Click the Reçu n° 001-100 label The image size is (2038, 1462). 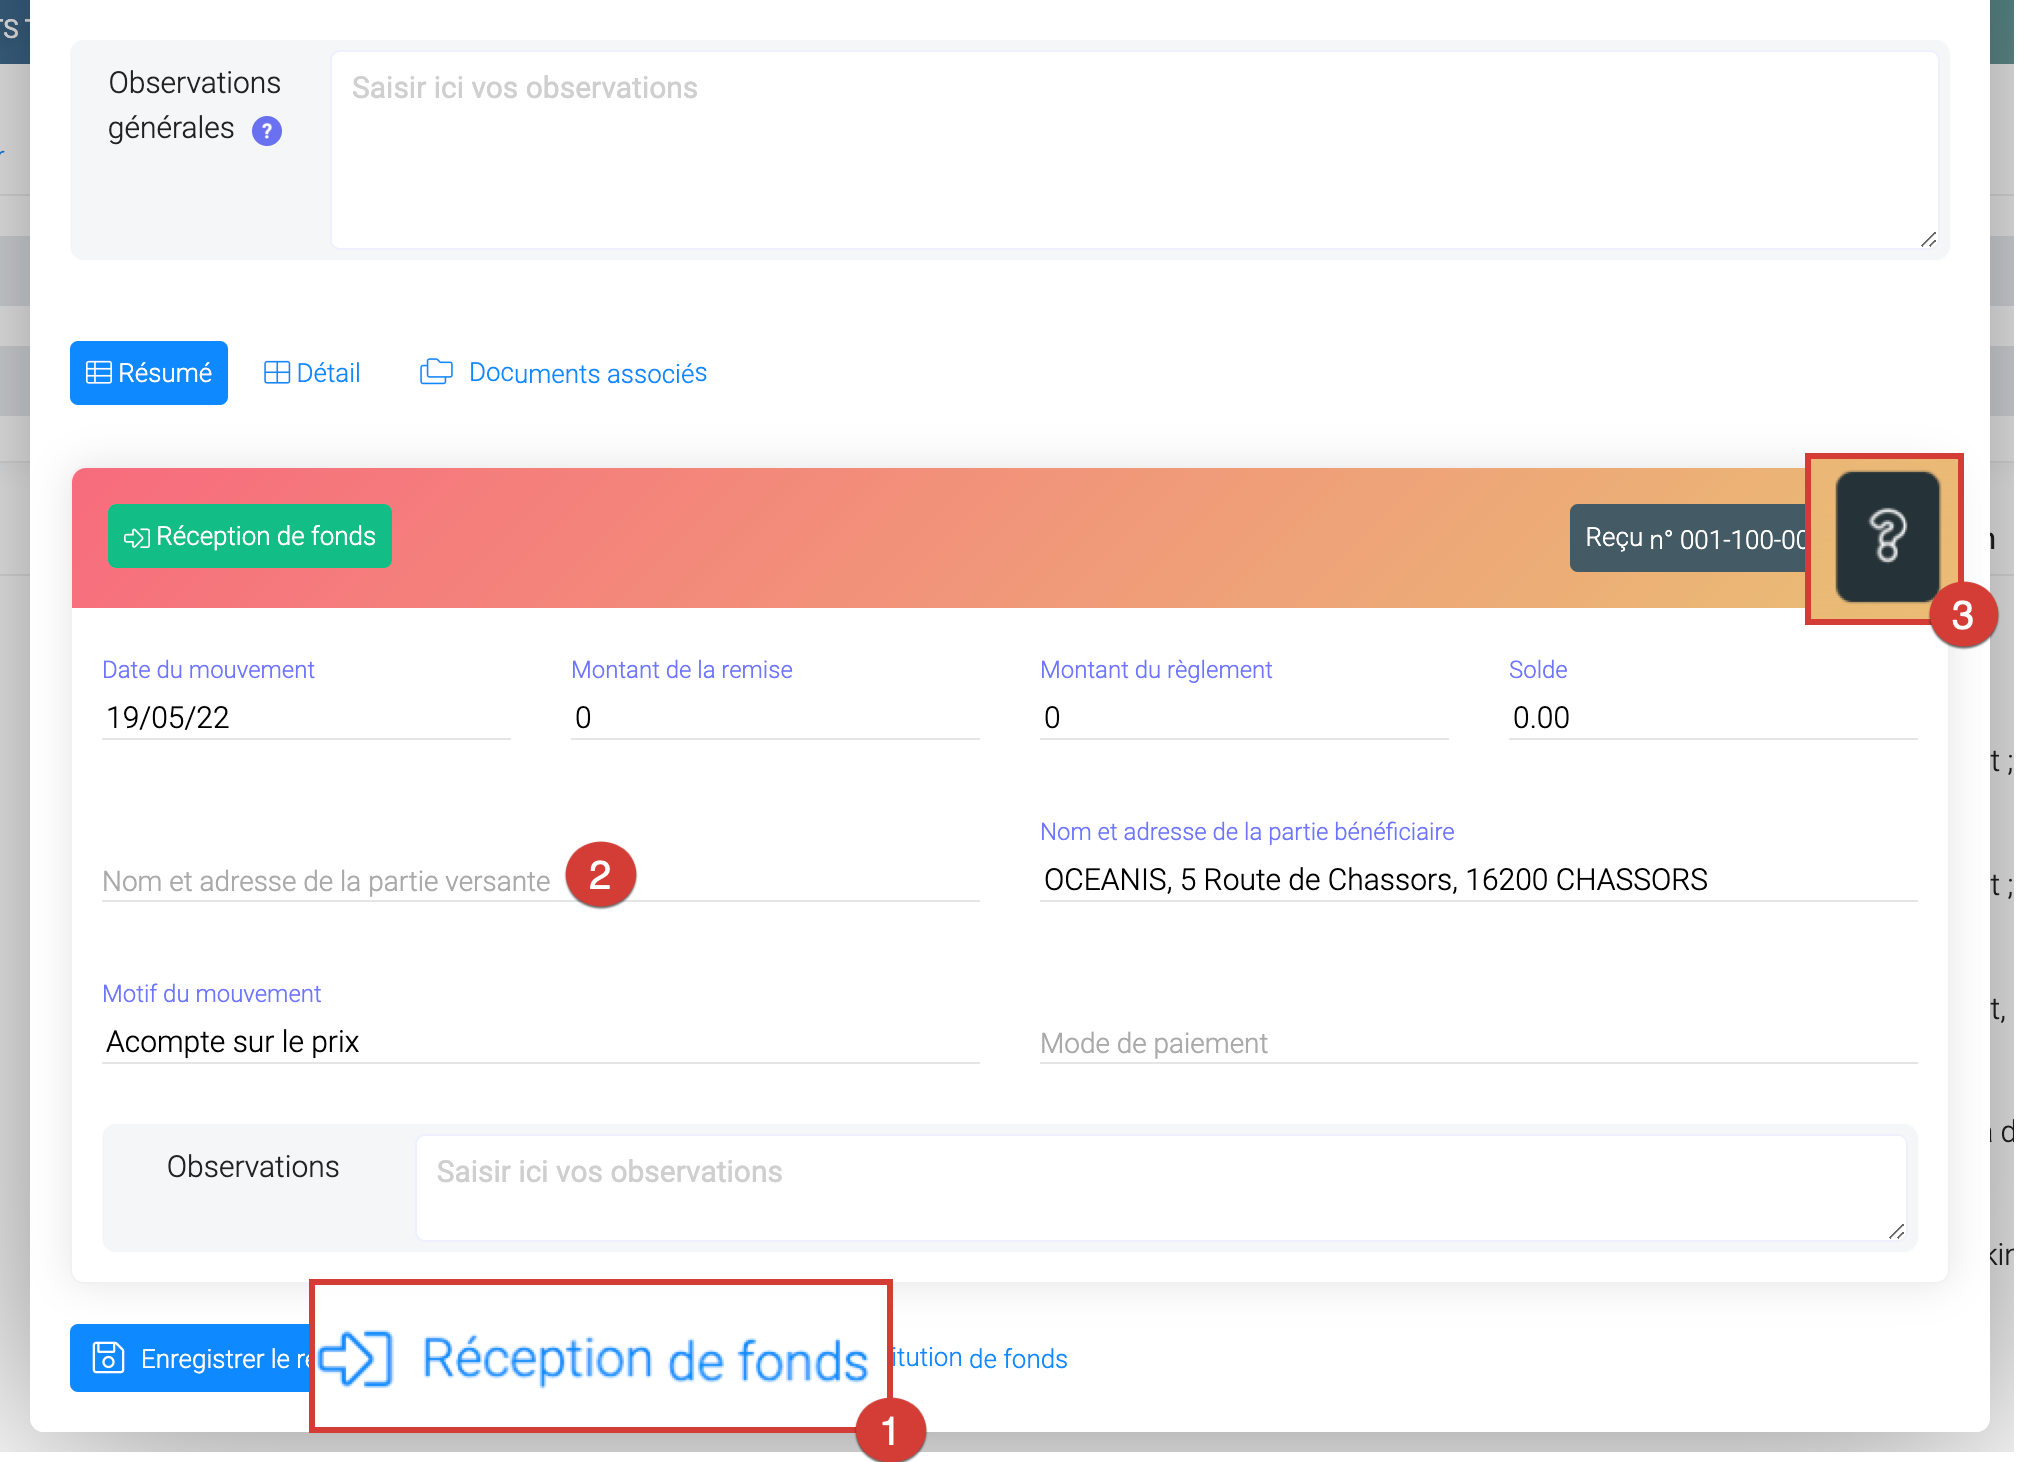tap(1690, 539)
